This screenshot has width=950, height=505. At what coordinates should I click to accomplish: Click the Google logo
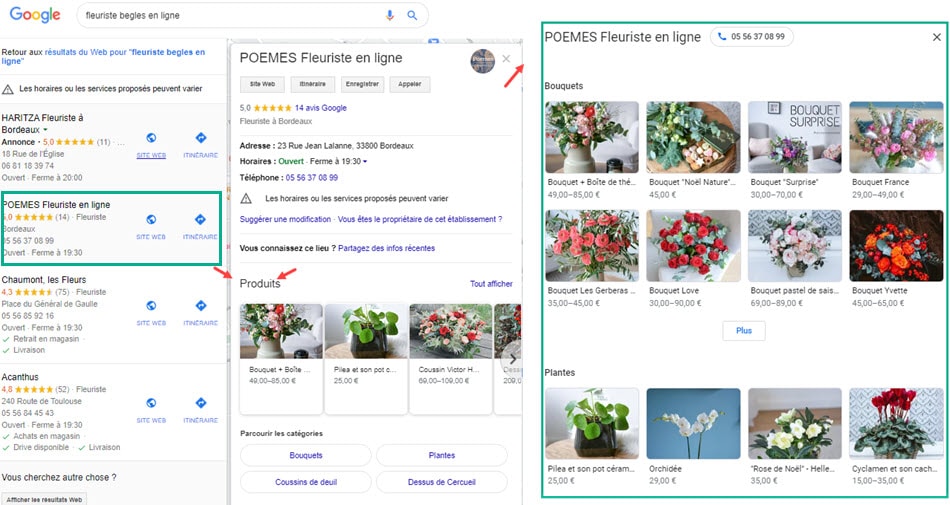(35, 15)
